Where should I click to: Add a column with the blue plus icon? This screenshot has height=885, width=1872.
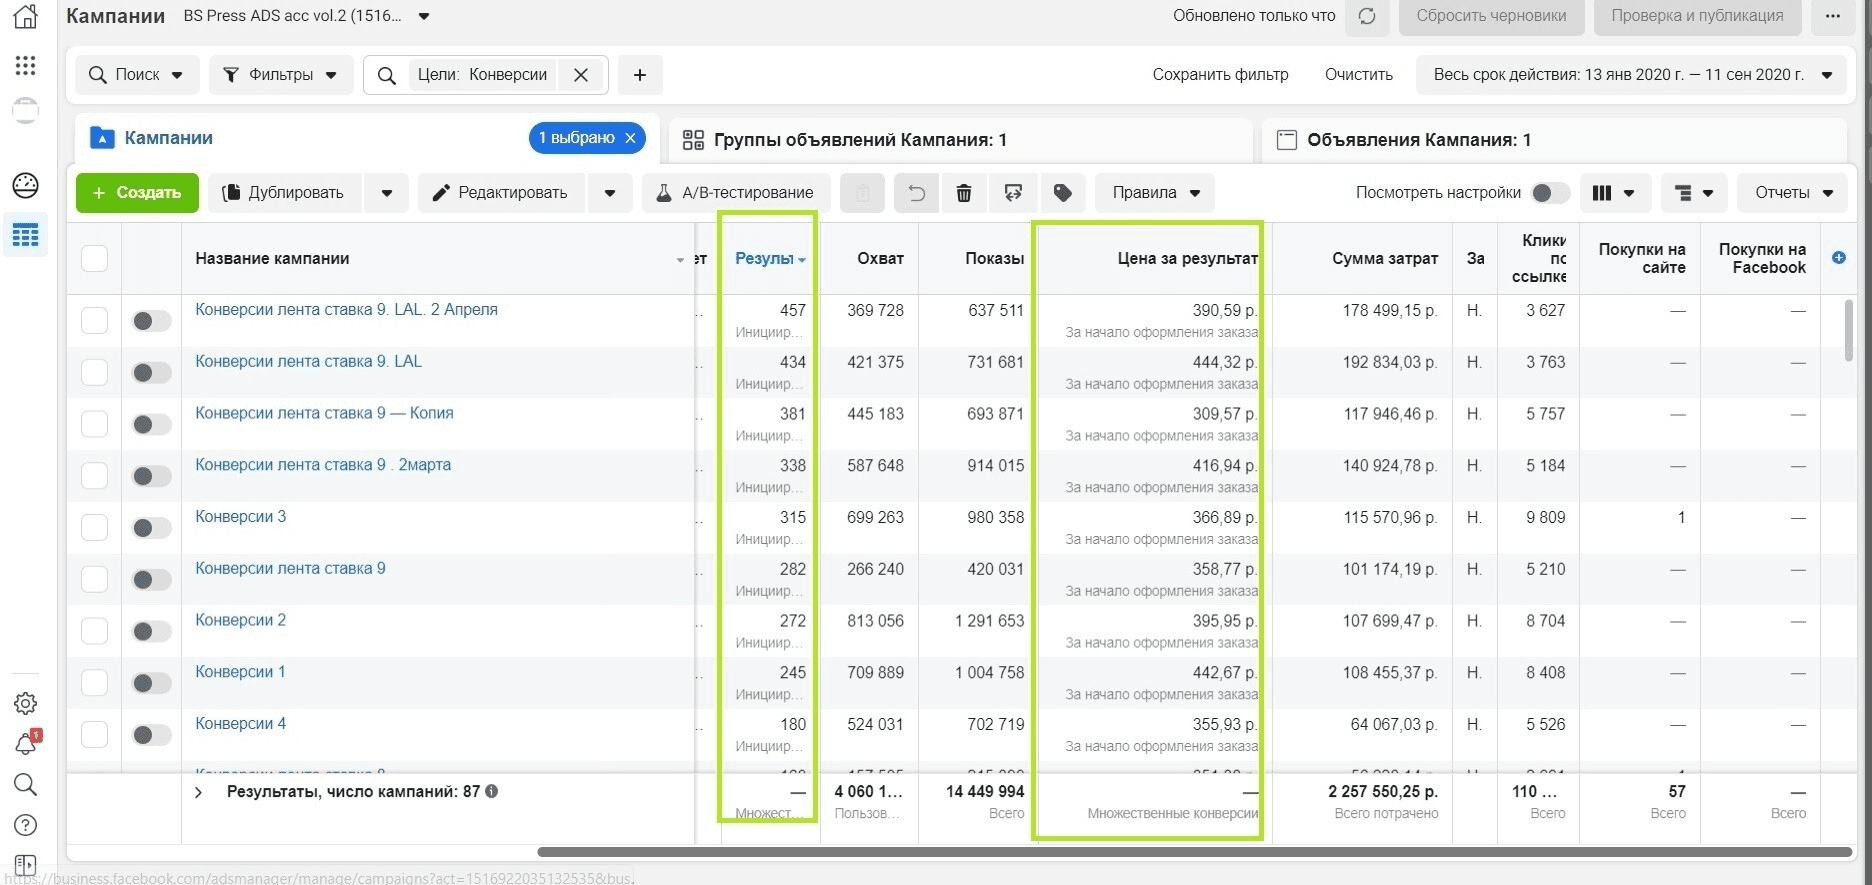(1839, 258)
